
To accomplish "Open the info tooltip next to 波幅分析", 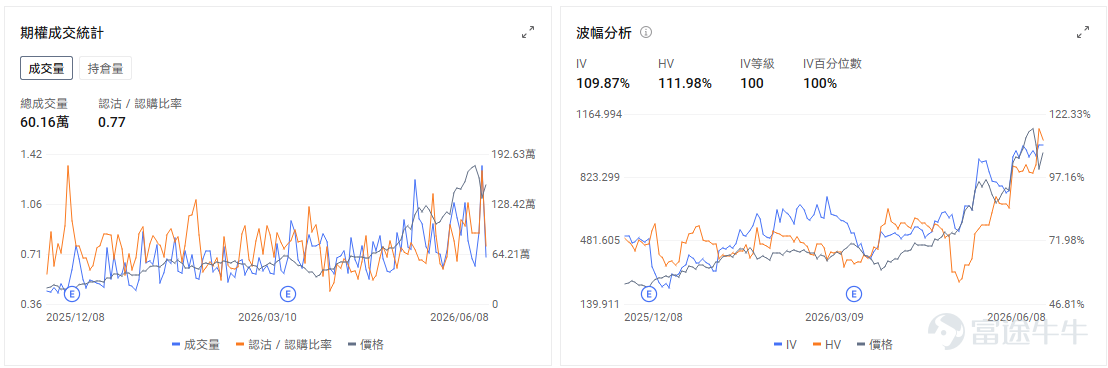I will (646, 32).
